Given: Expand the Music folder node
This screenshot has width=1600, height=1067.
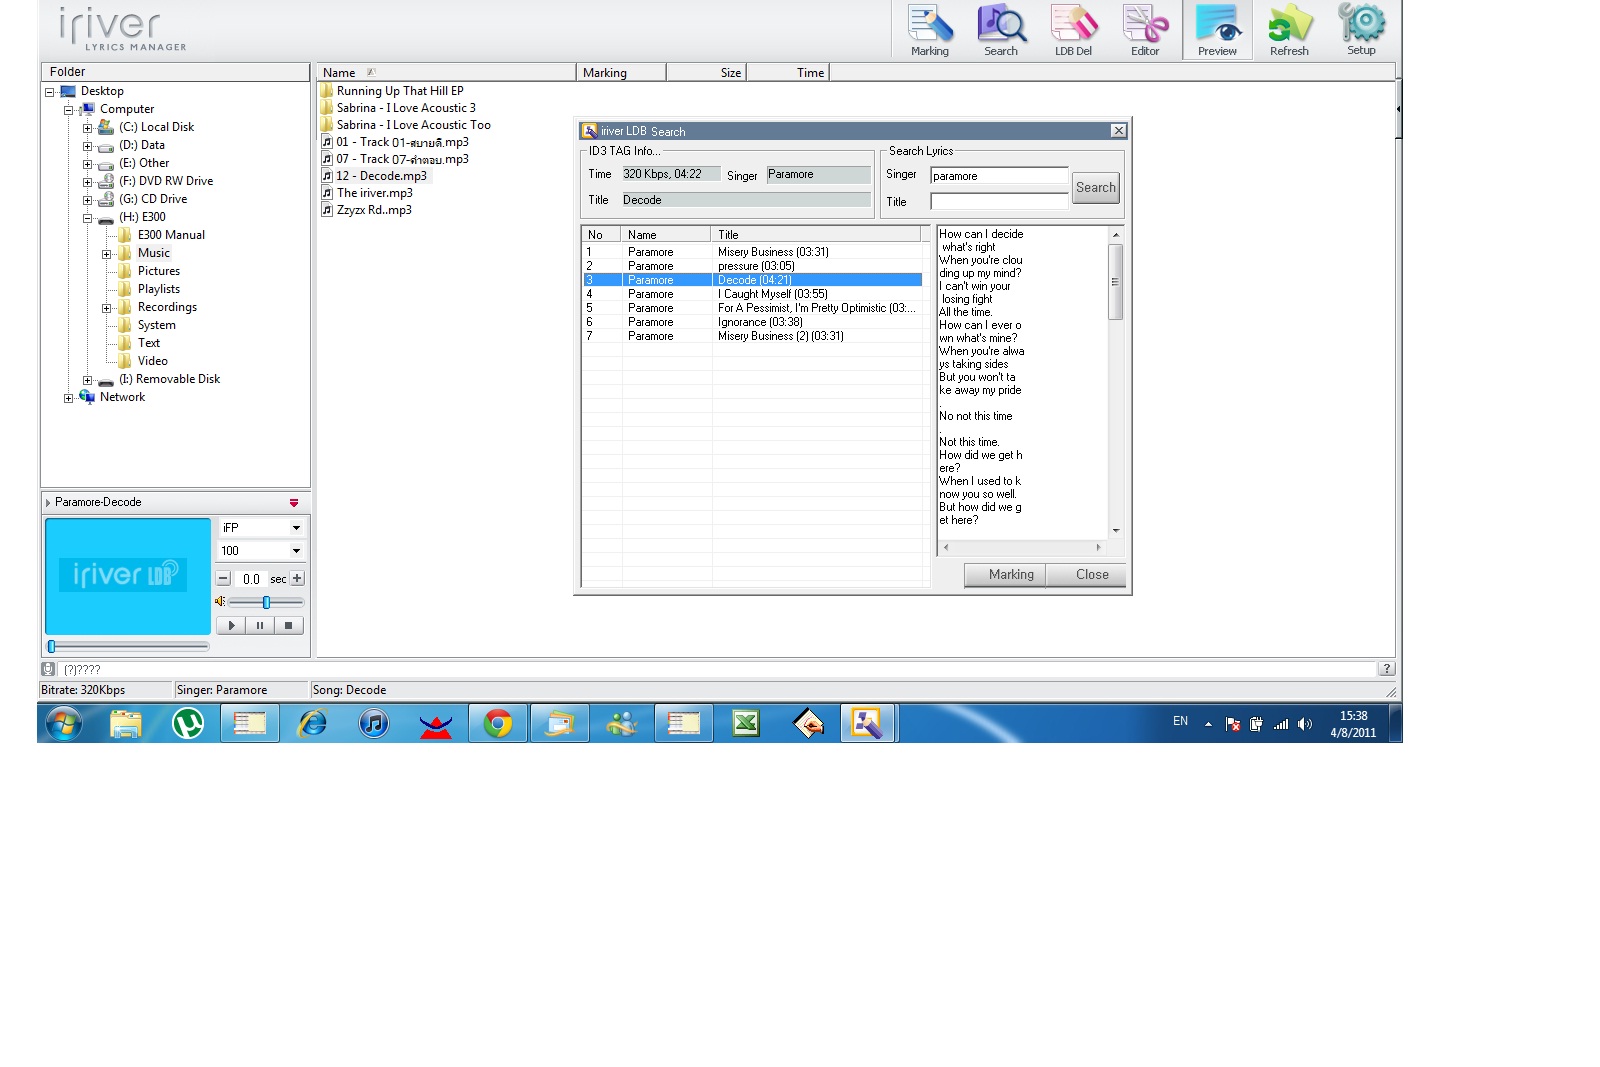Looking at the screenshot, I should (x=106, y=254).
